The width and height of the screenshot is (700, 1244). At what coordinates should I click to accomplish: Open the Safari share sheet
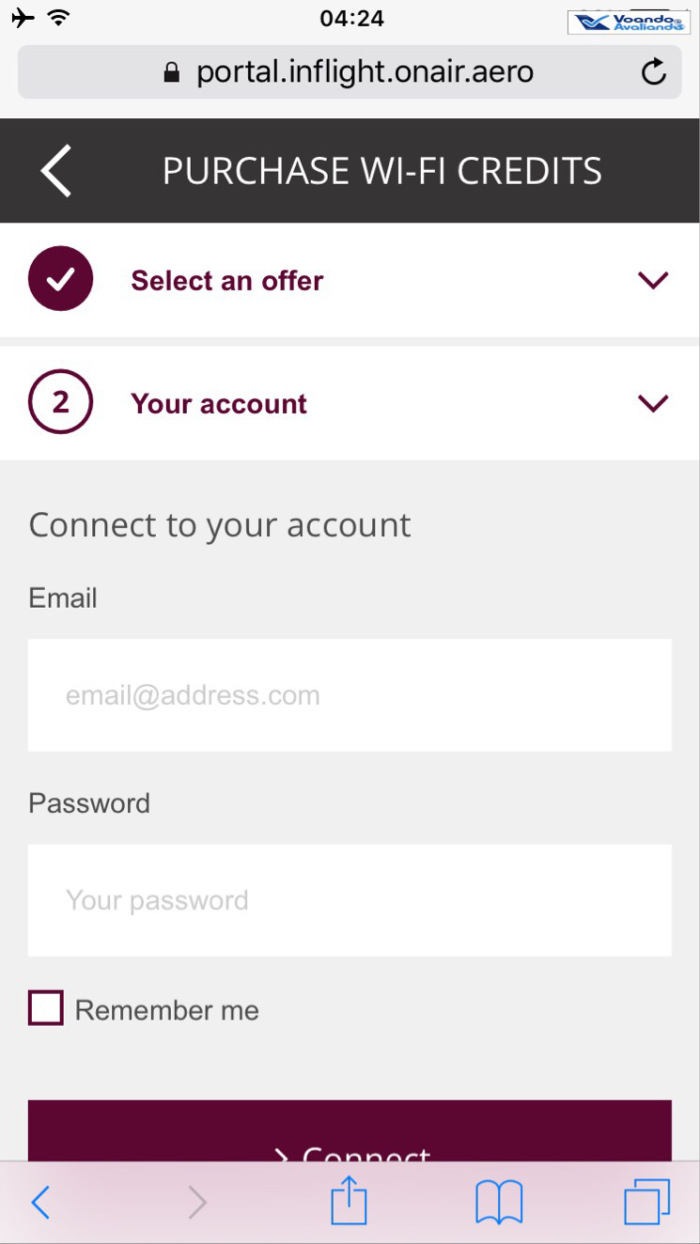click(349, 1201)
